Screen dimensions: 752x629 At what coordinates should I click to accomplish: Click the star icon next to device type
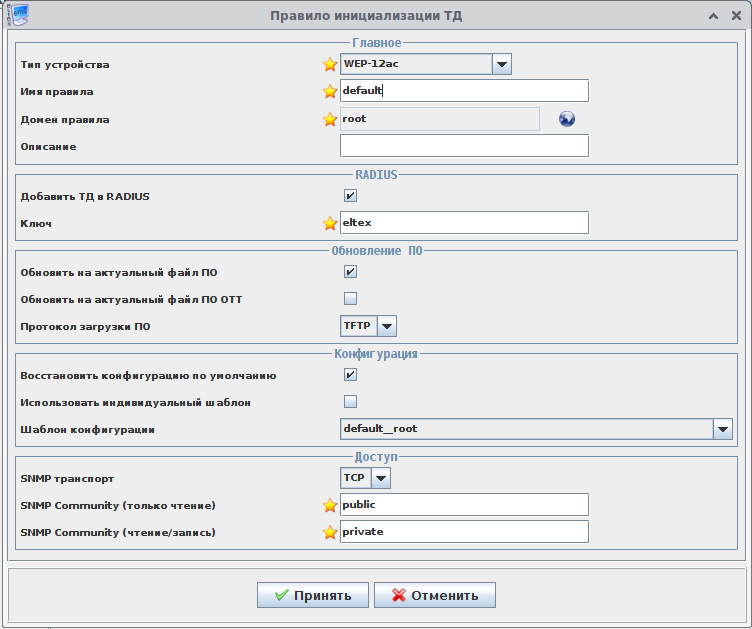tap(330, 65)
